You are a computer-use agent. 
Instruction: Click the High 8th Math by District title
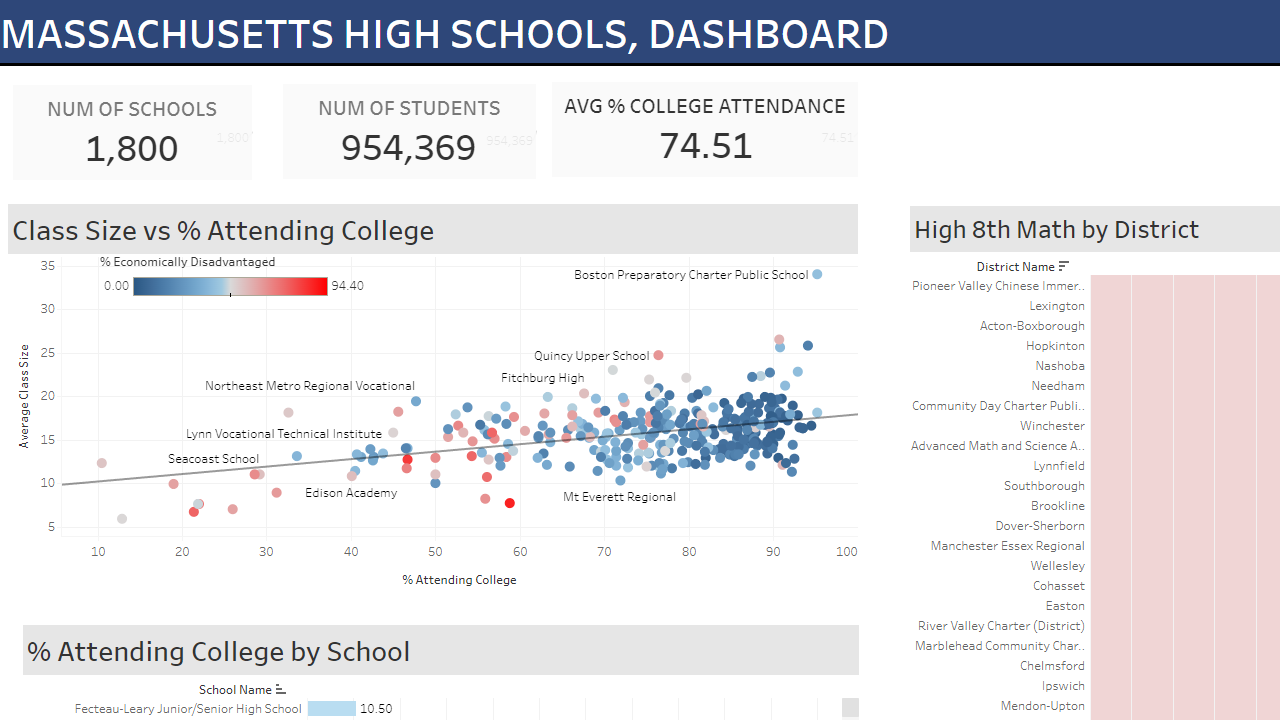click(x=1056, y=230)
